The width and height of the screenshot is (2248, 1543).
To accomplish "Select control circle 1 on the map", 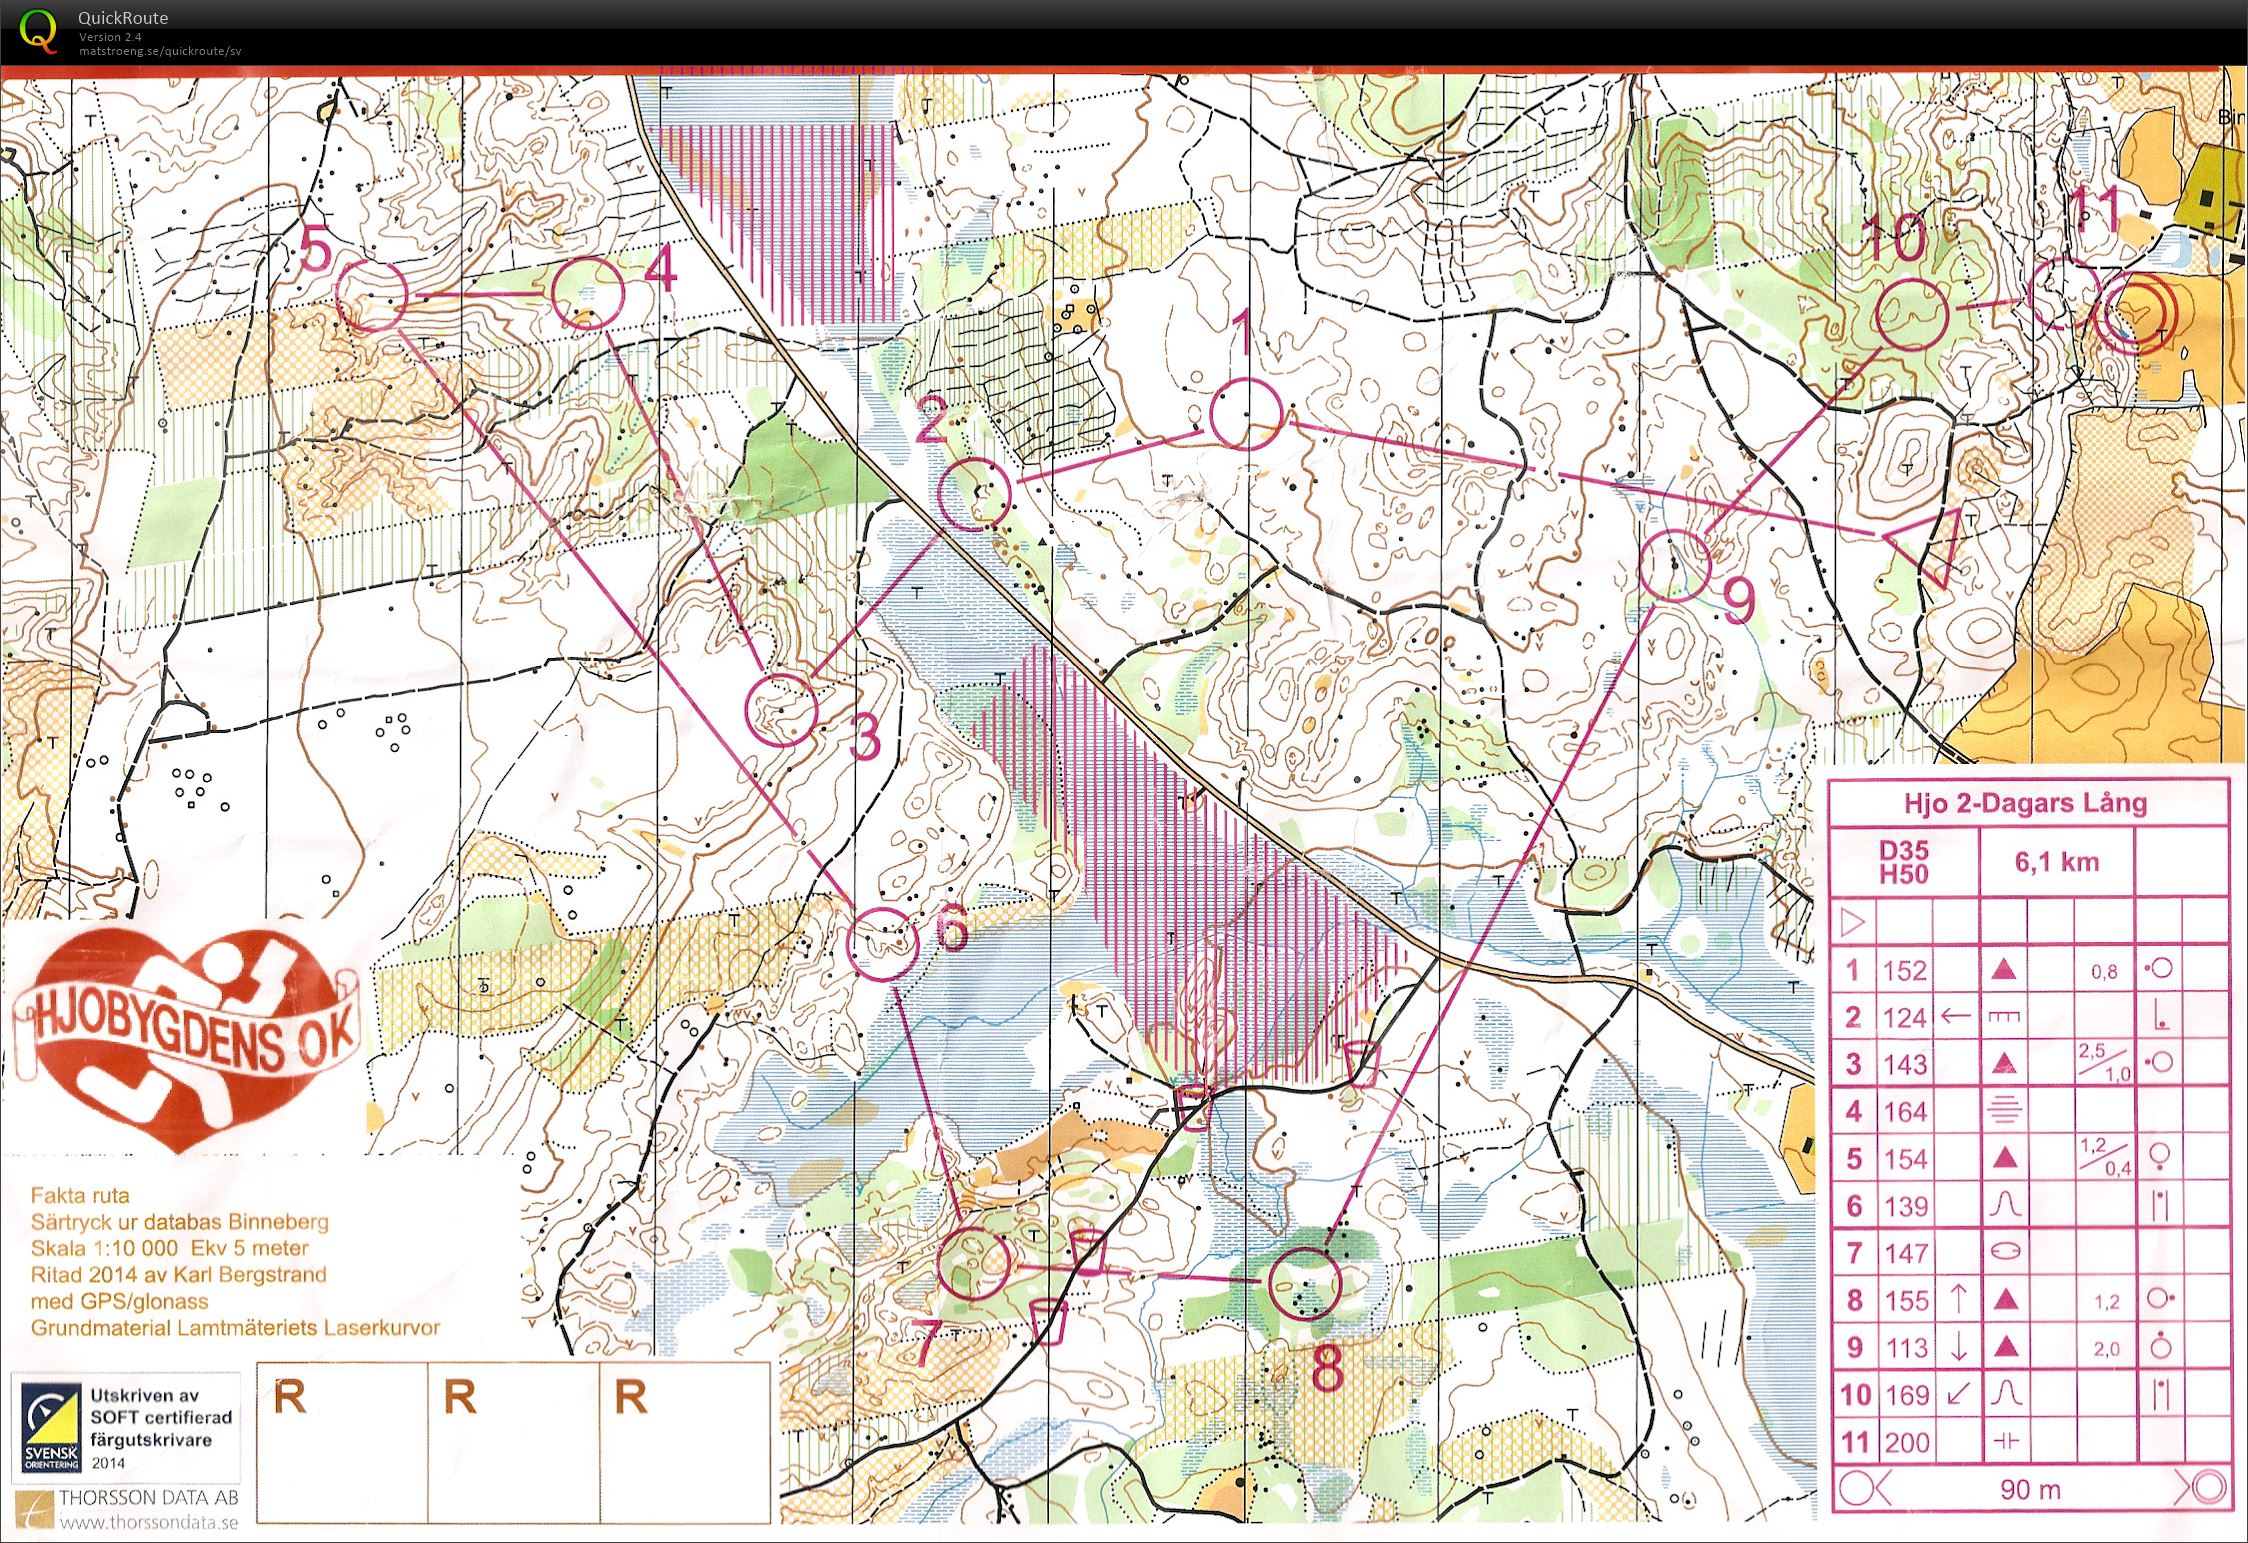I will [x=1245, y=414].
